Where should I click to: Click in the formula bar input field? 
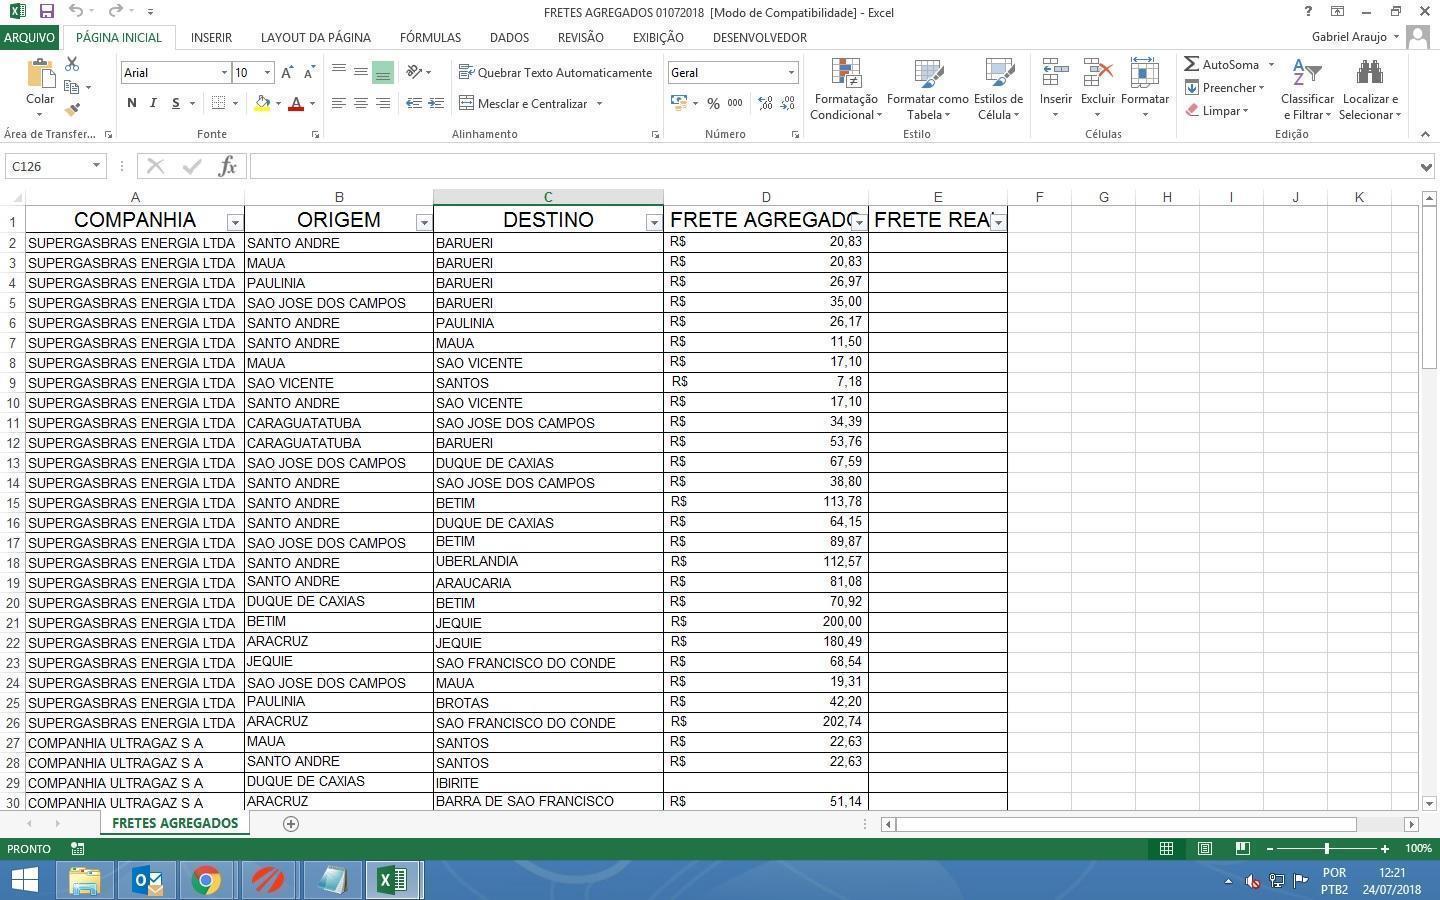(x=832, y=166)
